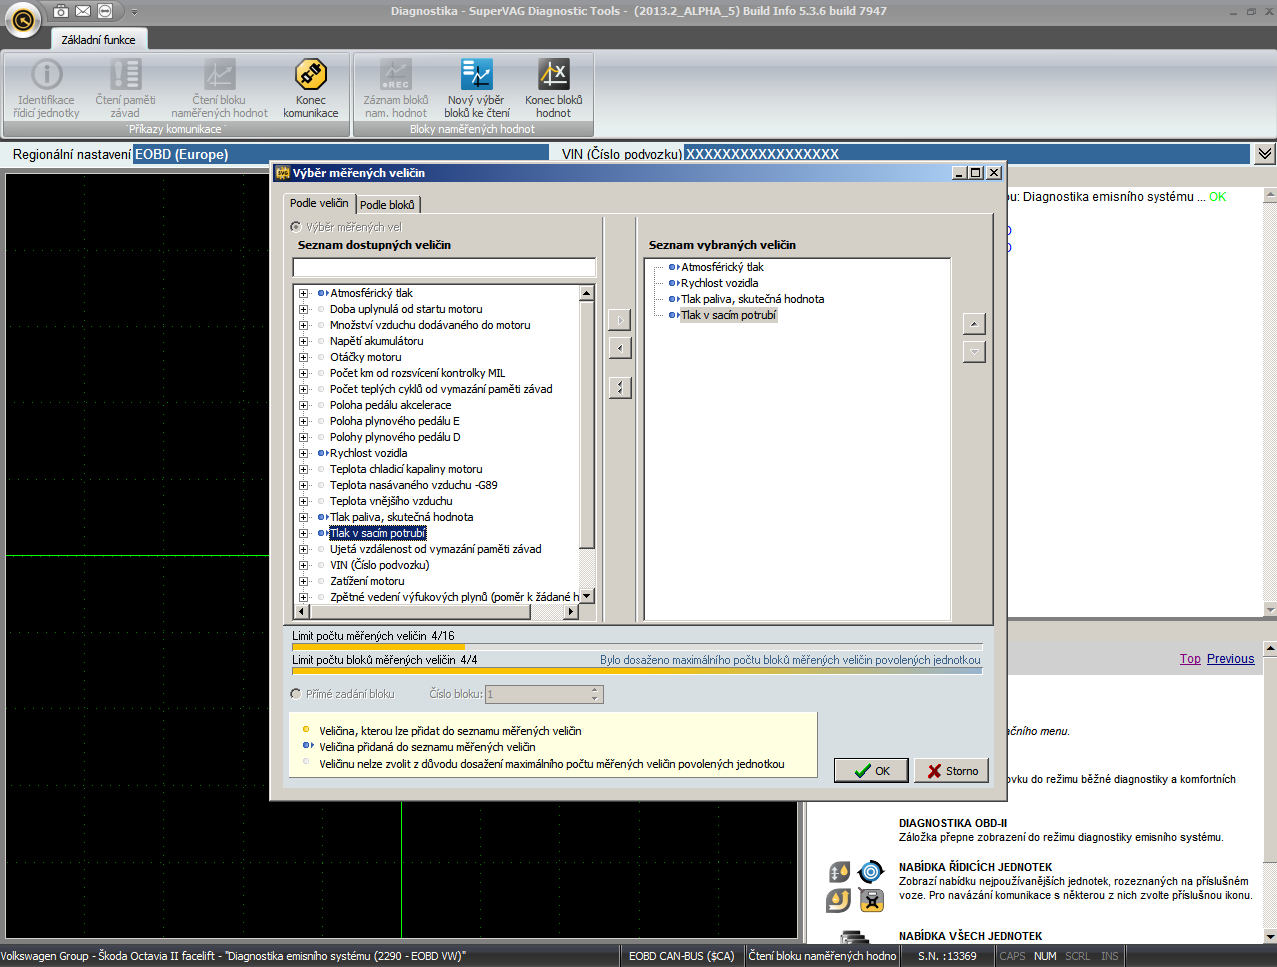Expand the Zatížení motoru tree node
The image size is (1277, 967).
pos(303,581)
